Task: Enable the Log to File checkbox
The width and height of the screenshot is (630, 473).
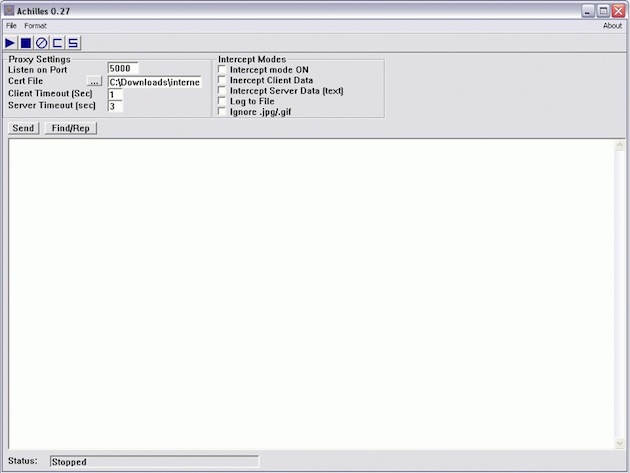Action: tap(222, 101)
